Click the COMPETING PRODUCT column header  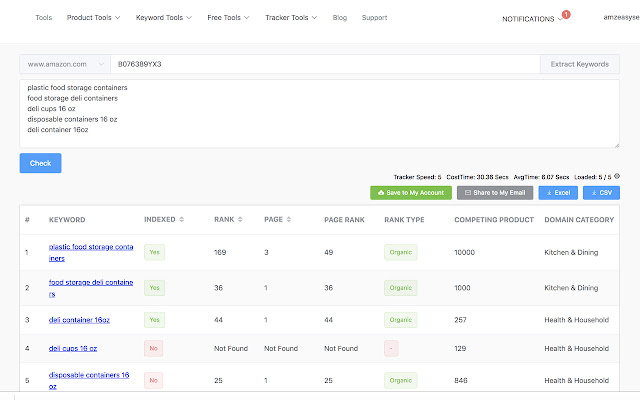coord(494,220)
